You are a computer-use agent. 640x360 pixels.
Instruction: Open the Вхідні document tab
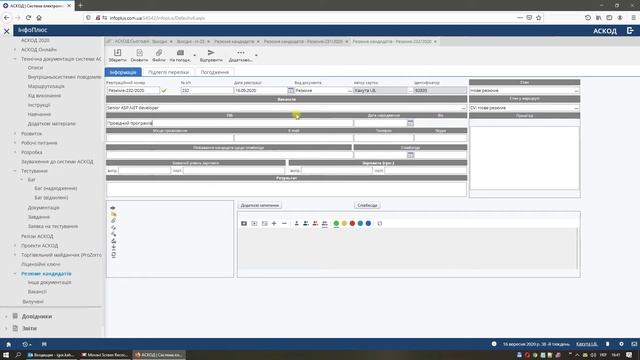[x=160, y=42]
